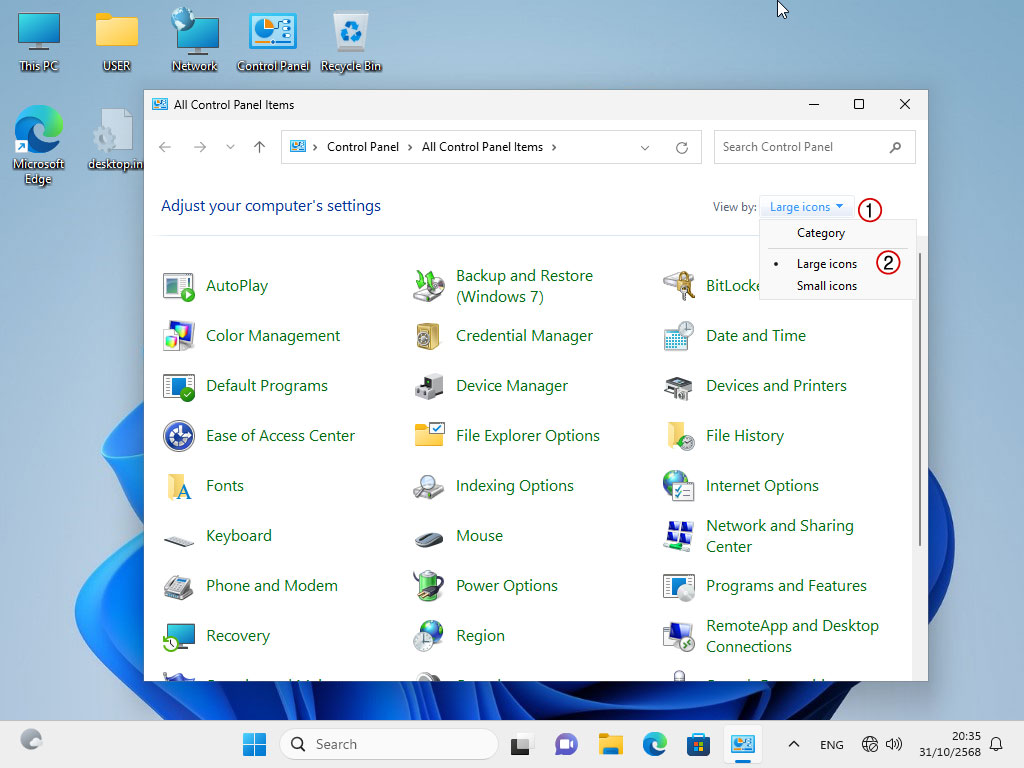Open the Power Options icon
The image size is (1024, 768).
[x=429, y=586]
